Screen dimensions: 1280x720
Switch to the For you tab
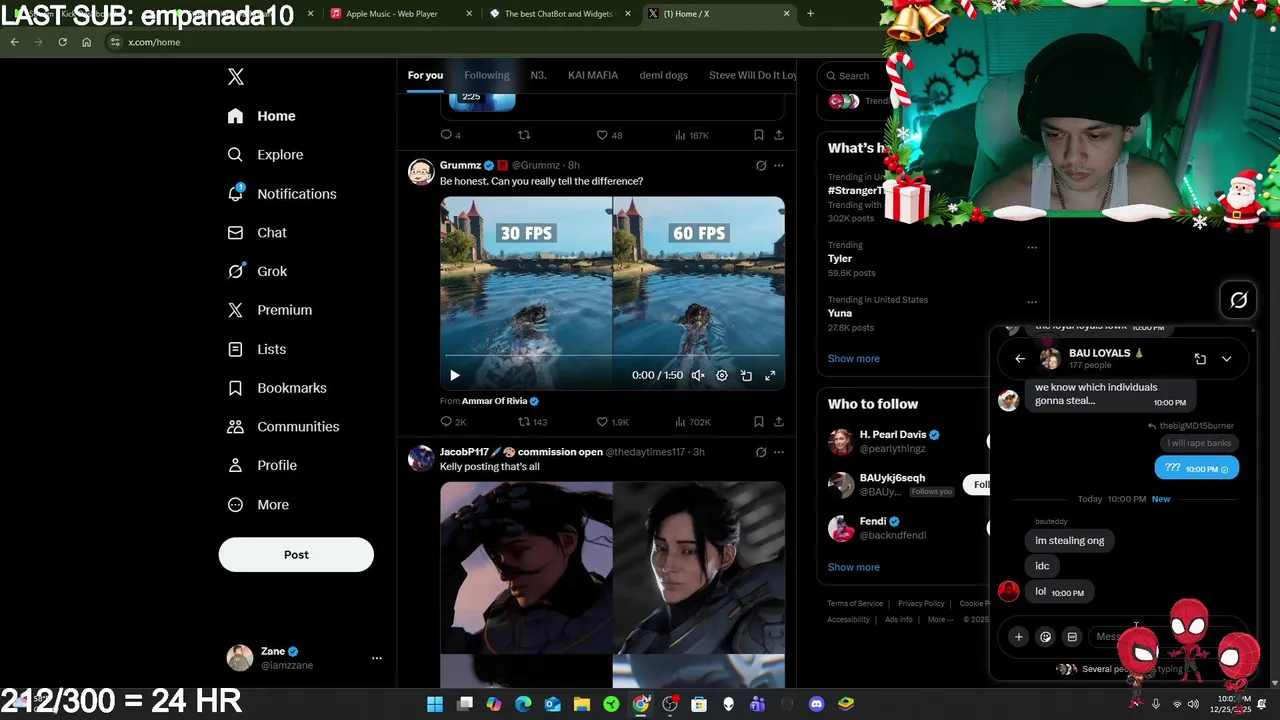tap(425, 75)
